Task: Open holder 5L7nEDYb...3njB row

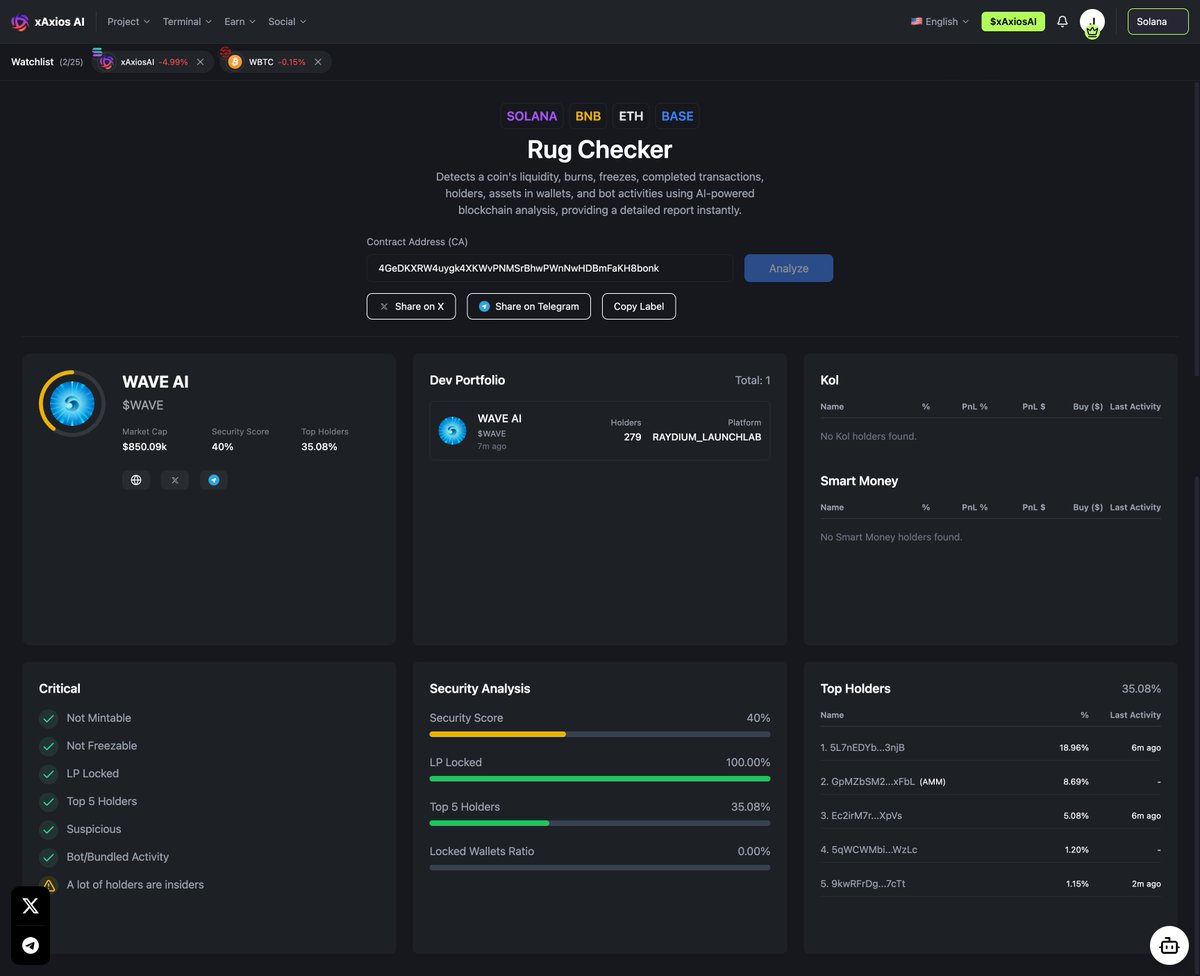Action: tap(991, 747)
